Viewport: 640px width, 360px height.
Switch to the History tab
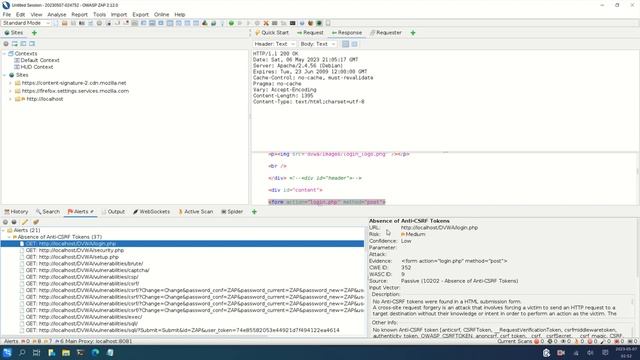tap(16, 211)
